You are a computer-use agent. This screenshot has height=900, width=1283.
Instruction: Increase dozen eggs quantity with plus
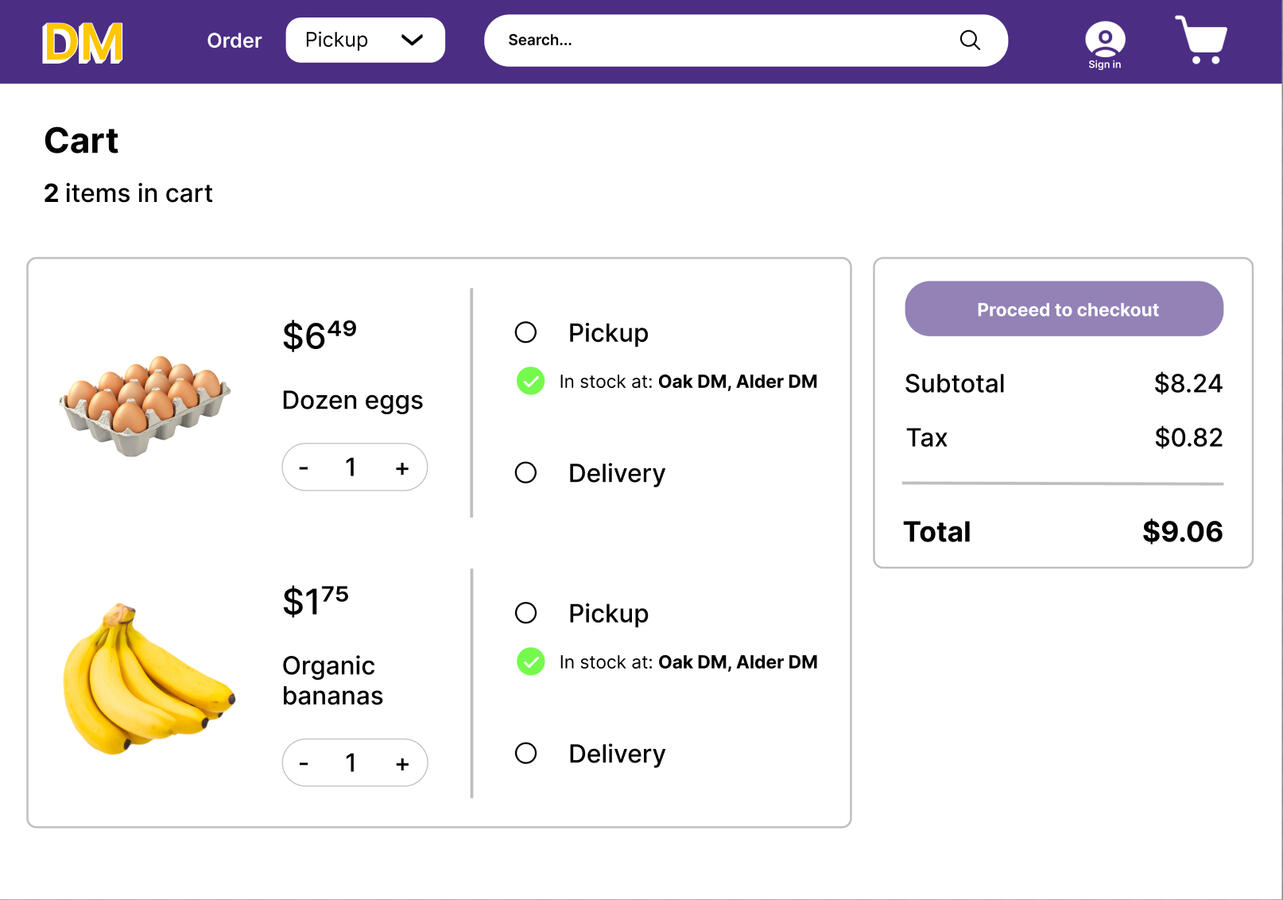coord(402,468)
